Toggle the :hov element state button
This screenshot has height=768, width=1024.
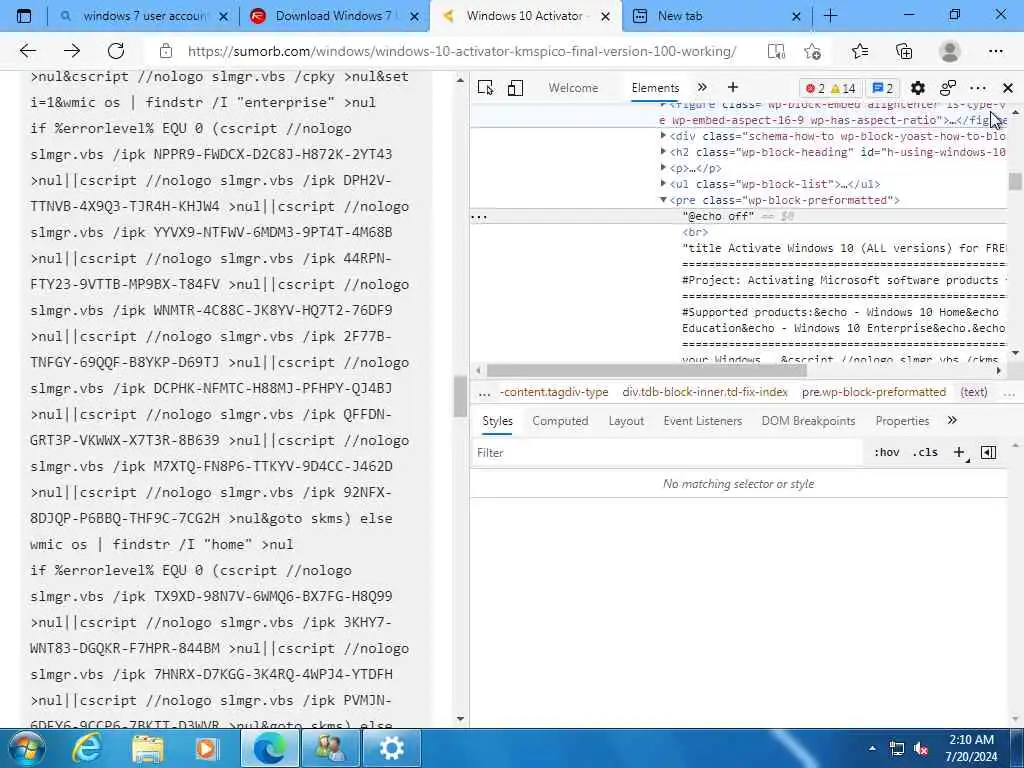point(886,453)
